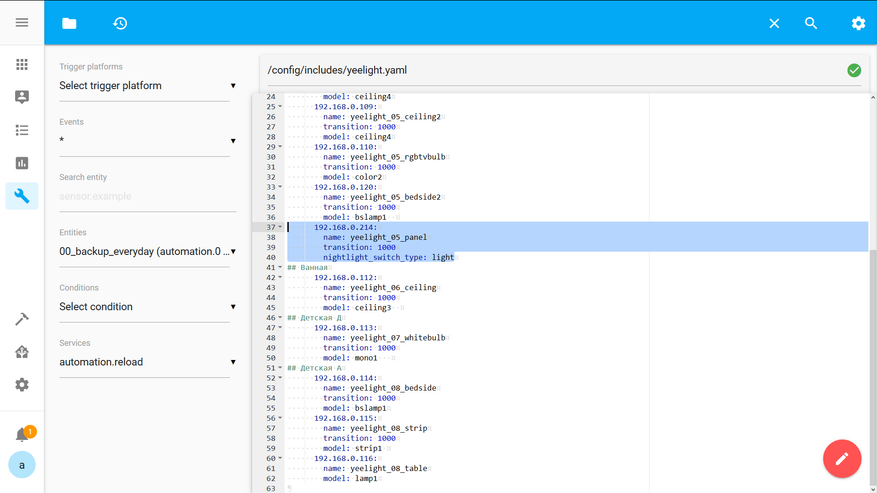Image resolution: width=877 pixels, height=493 pixels.
Task: Open the overview grid icon in the sidebar
Action: [22, 64]
